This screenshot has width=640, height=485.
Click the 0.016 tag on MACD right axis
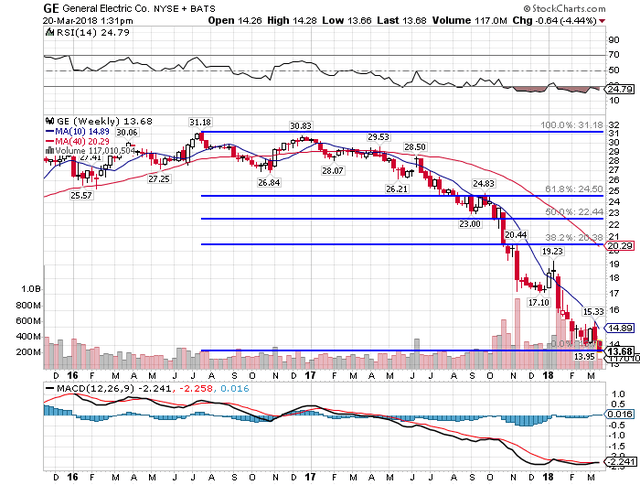621,414
